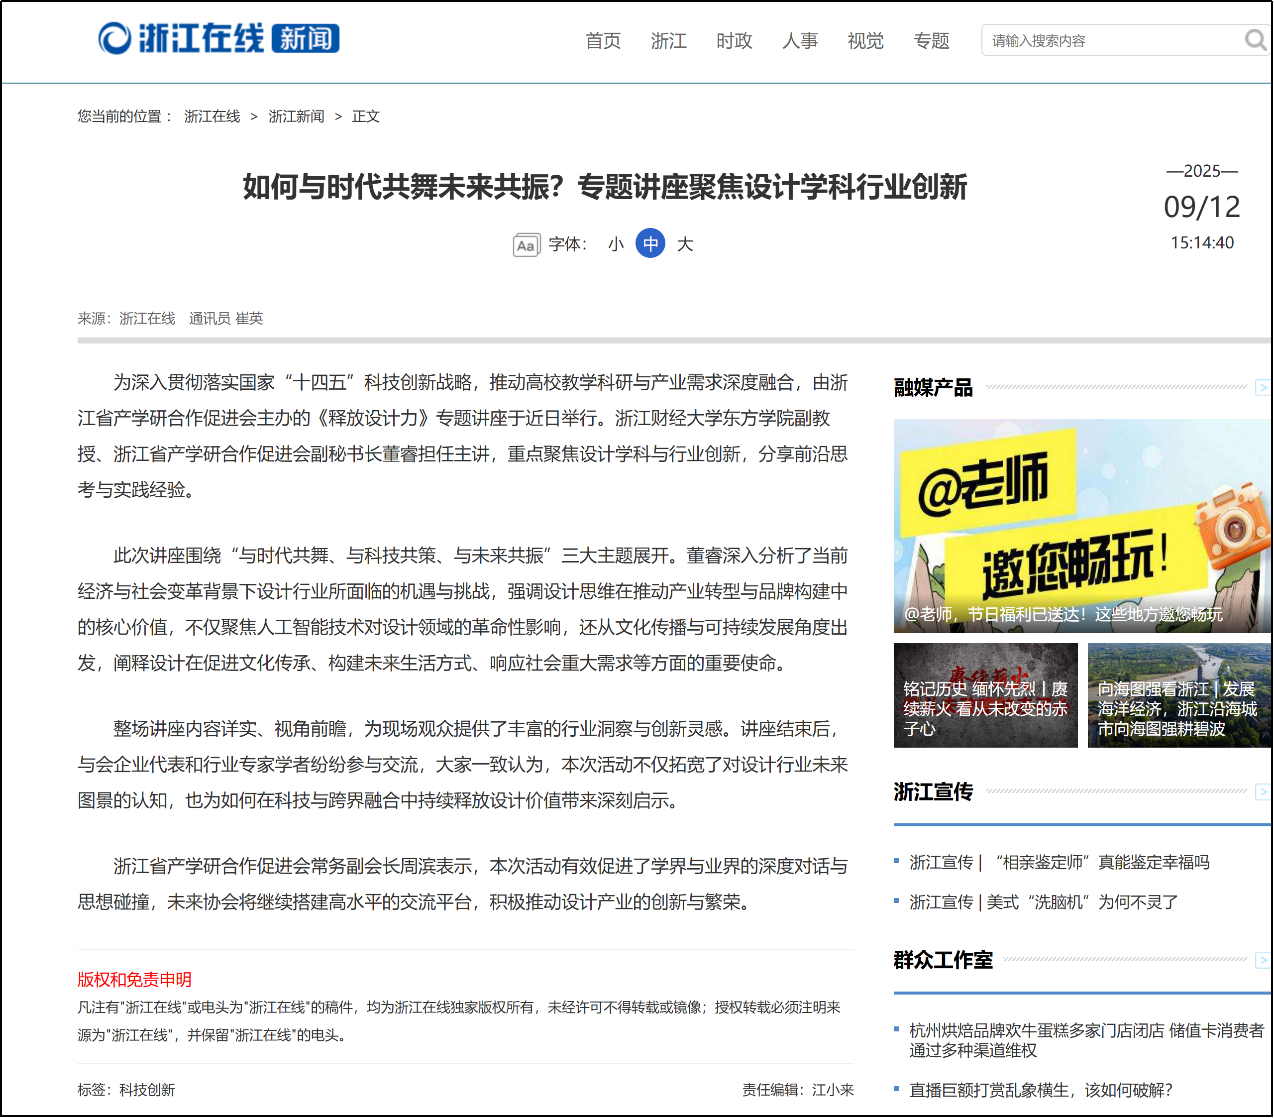The width and height of the screenshot is (1274, 1118).
Task: Open the 铭记历史 缅怀先烈 thumbnail
Action: 985,695
